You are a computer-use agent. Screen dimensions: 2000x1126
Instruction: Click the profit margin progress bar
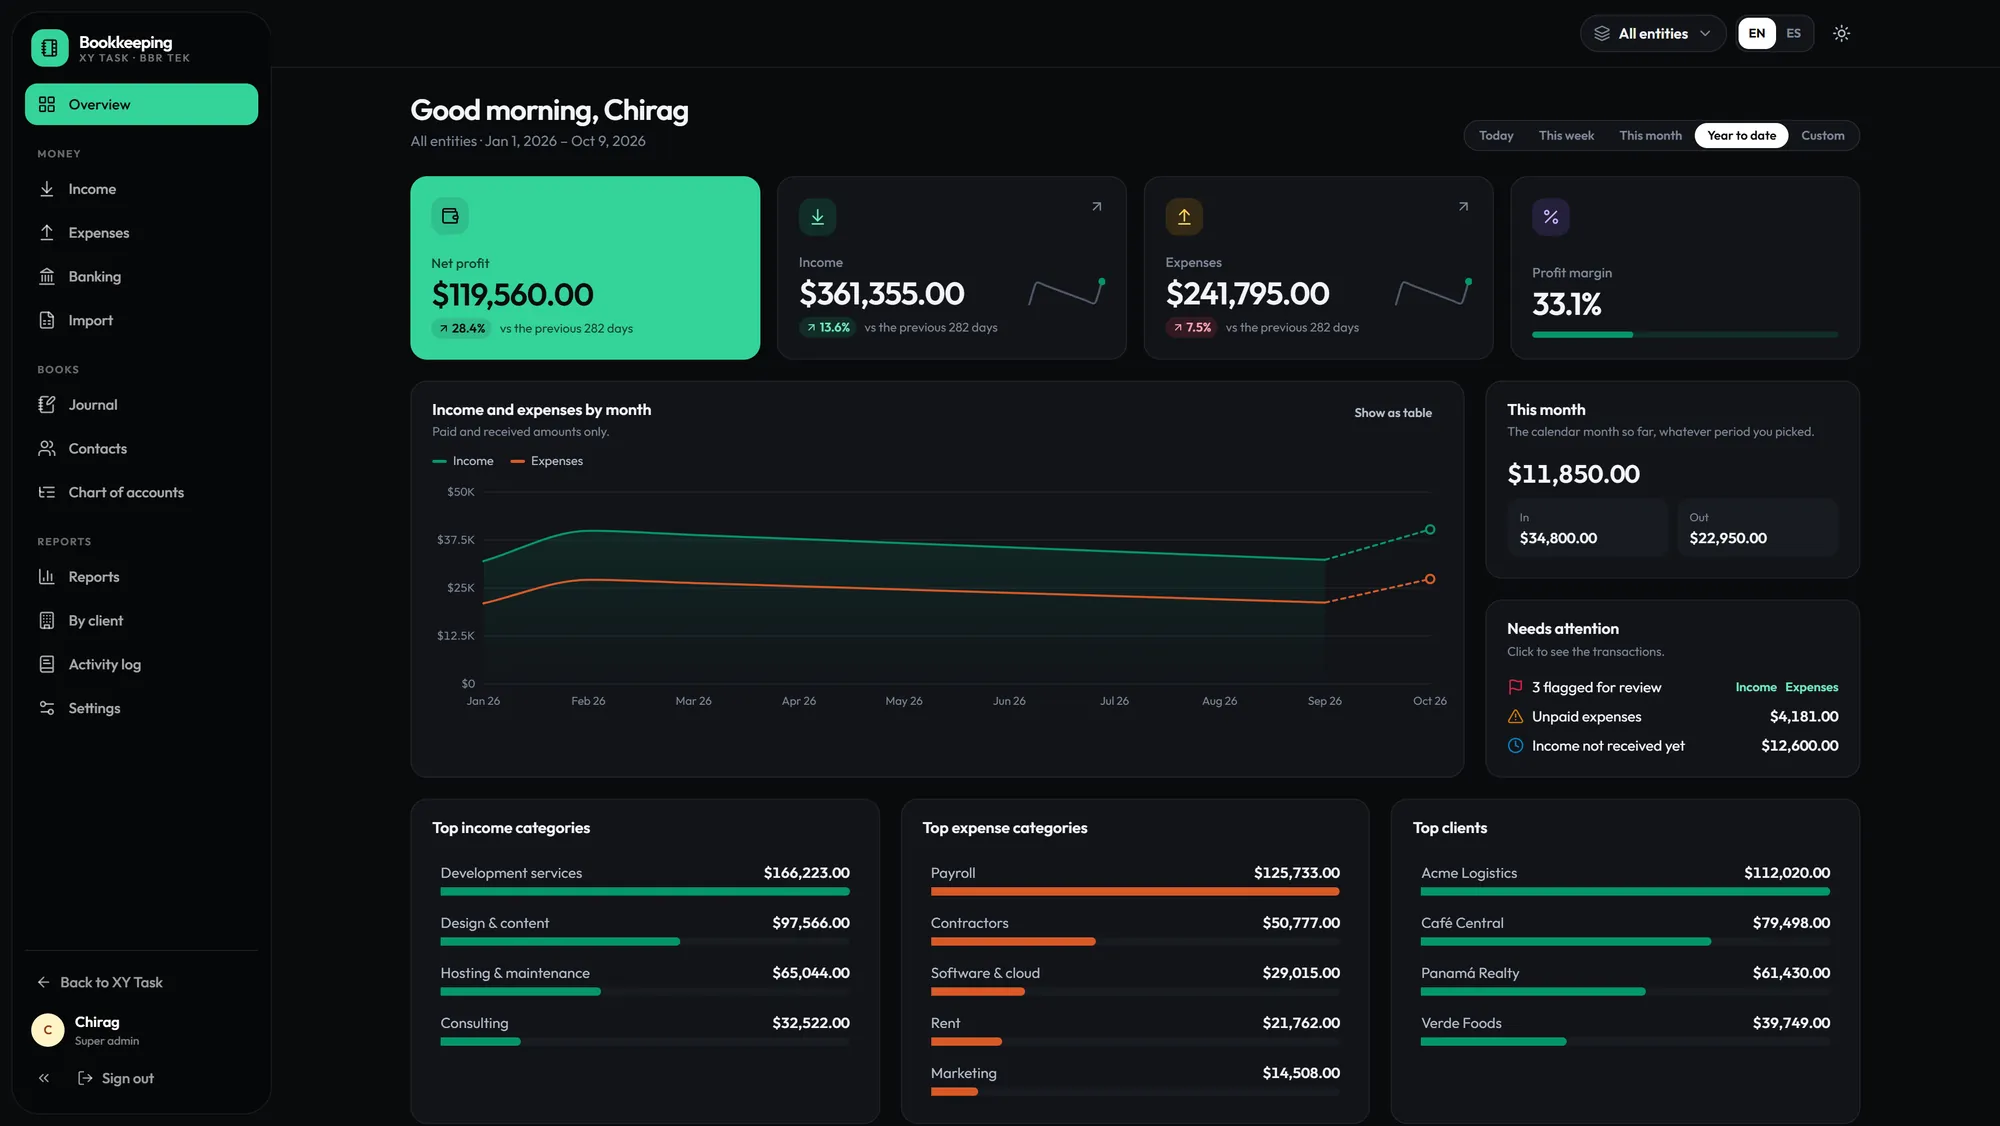click(x=1685, y=335)
